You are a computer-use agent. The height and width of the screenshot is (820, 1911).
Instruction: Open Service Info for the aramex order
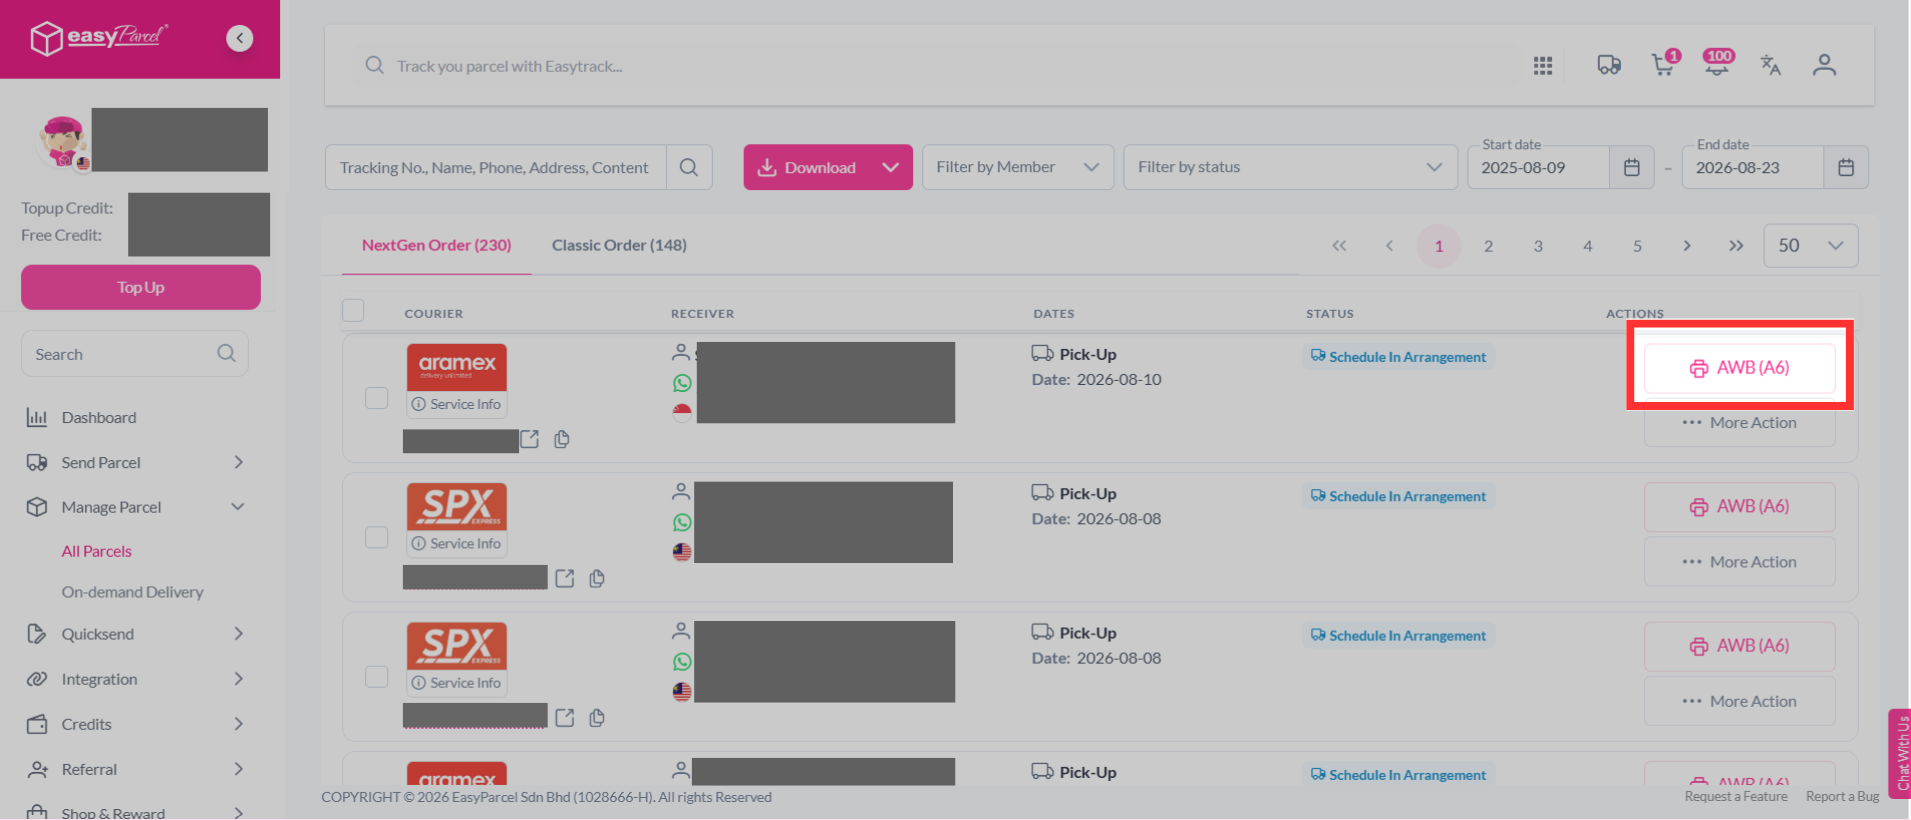tap(457, 404)
